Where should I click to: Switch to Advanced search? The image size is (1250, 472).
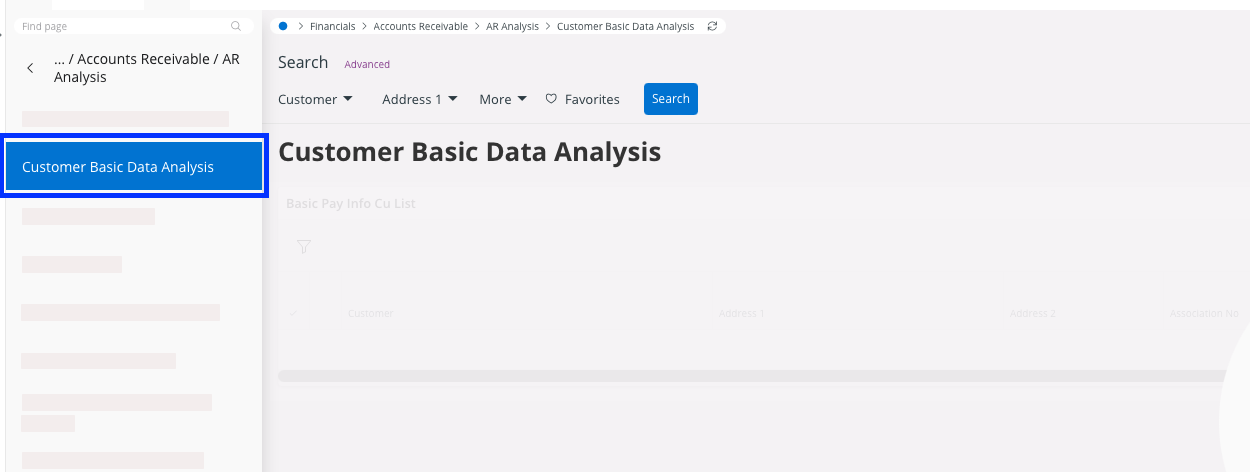[367, 64]
